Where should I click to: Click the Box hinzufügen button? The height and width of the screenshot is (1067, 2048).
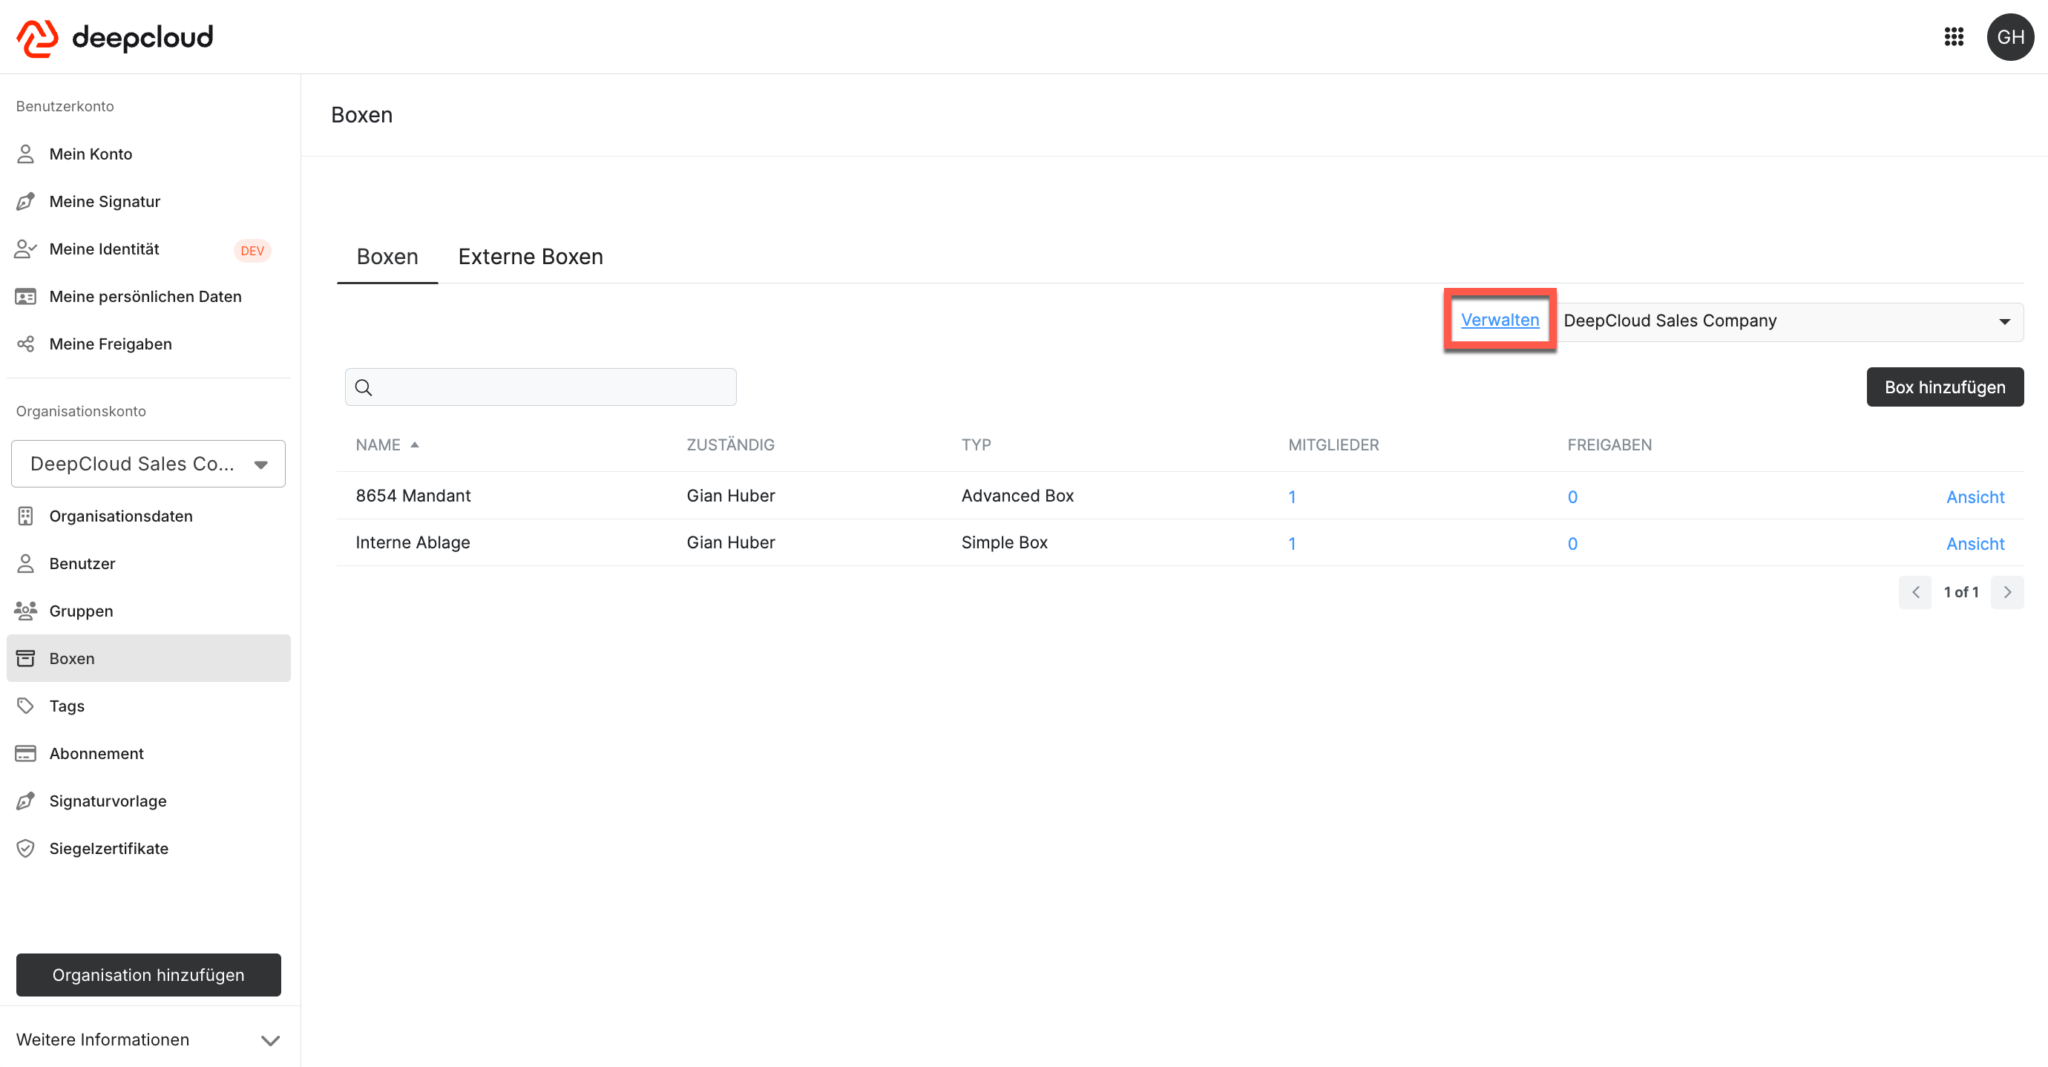1943,387
